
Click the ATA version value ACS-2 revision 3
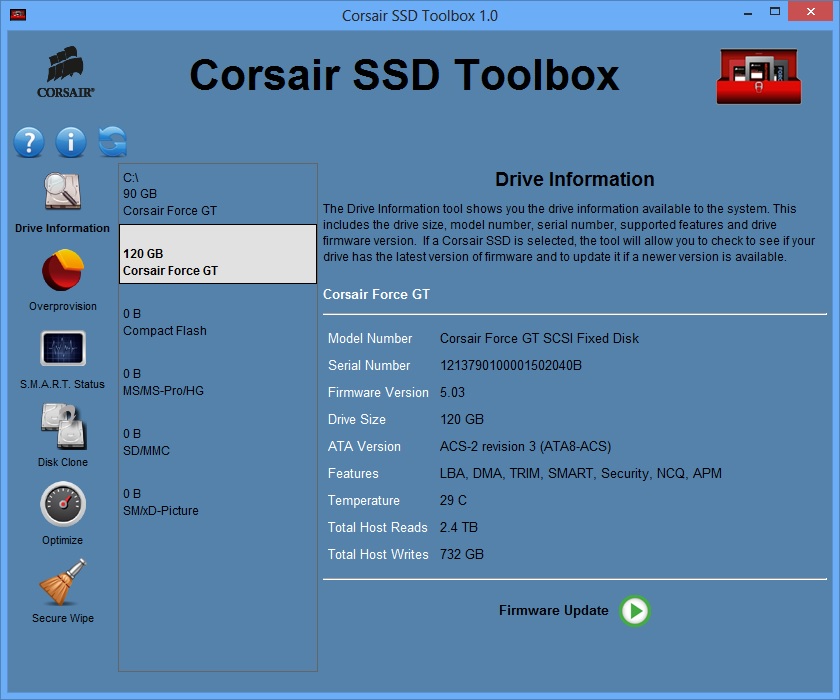pyautogui.click(x=525, y=447)
